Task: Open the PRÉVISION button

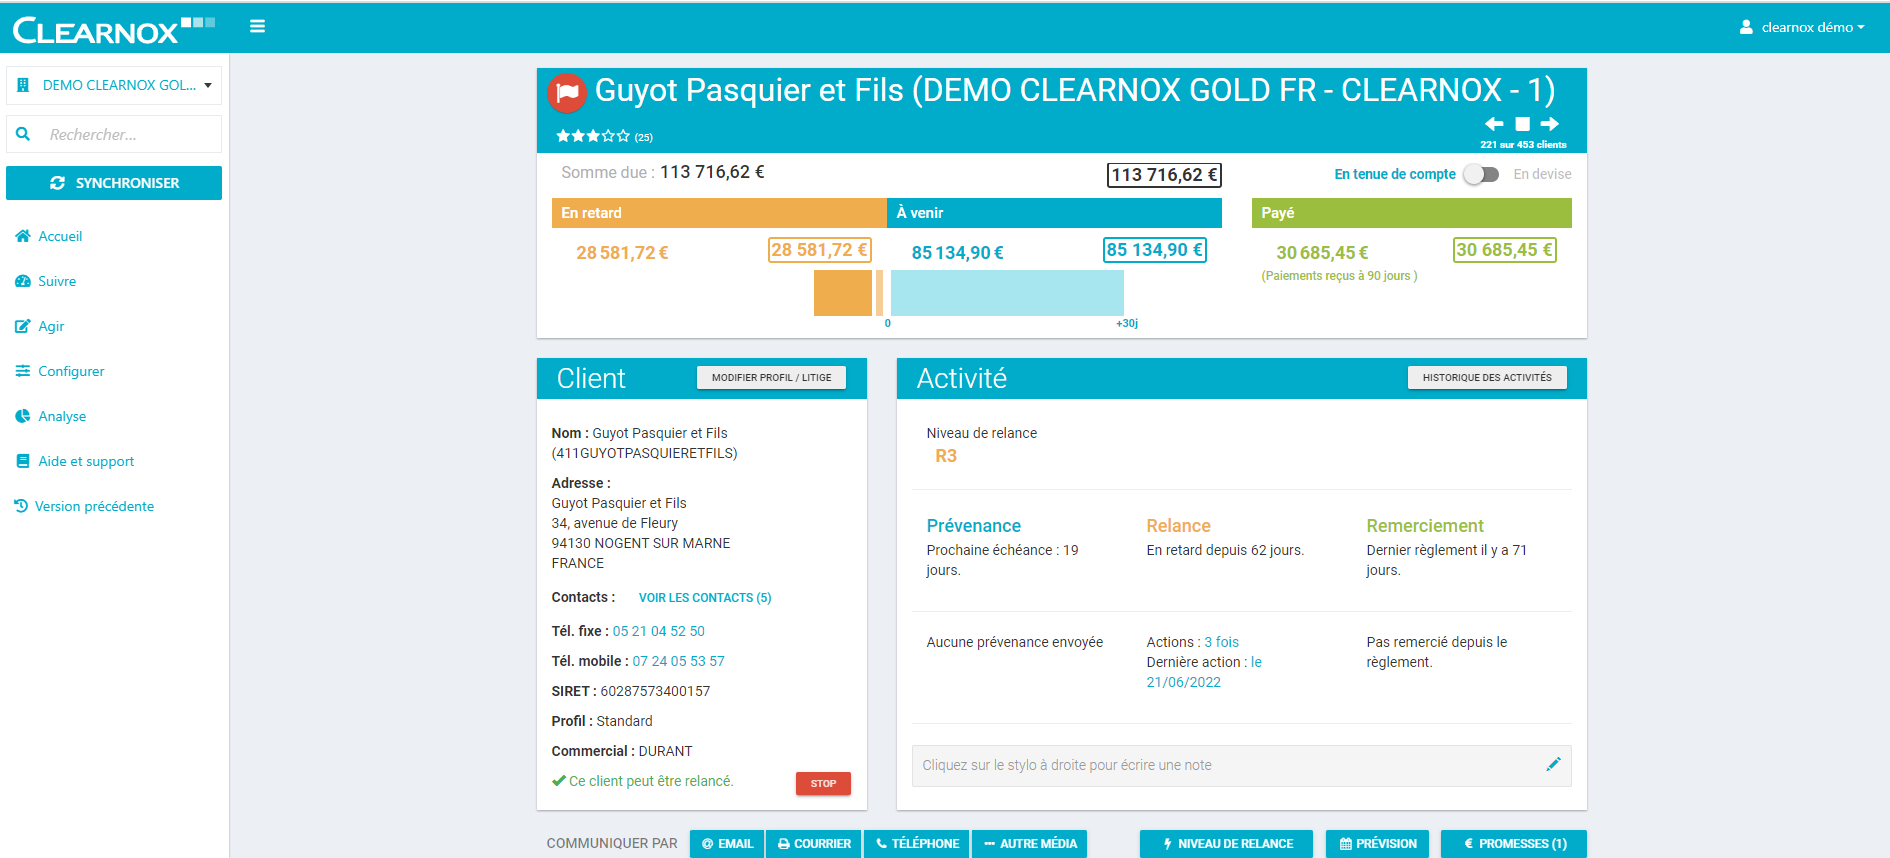Action: tap(1377, 844)
